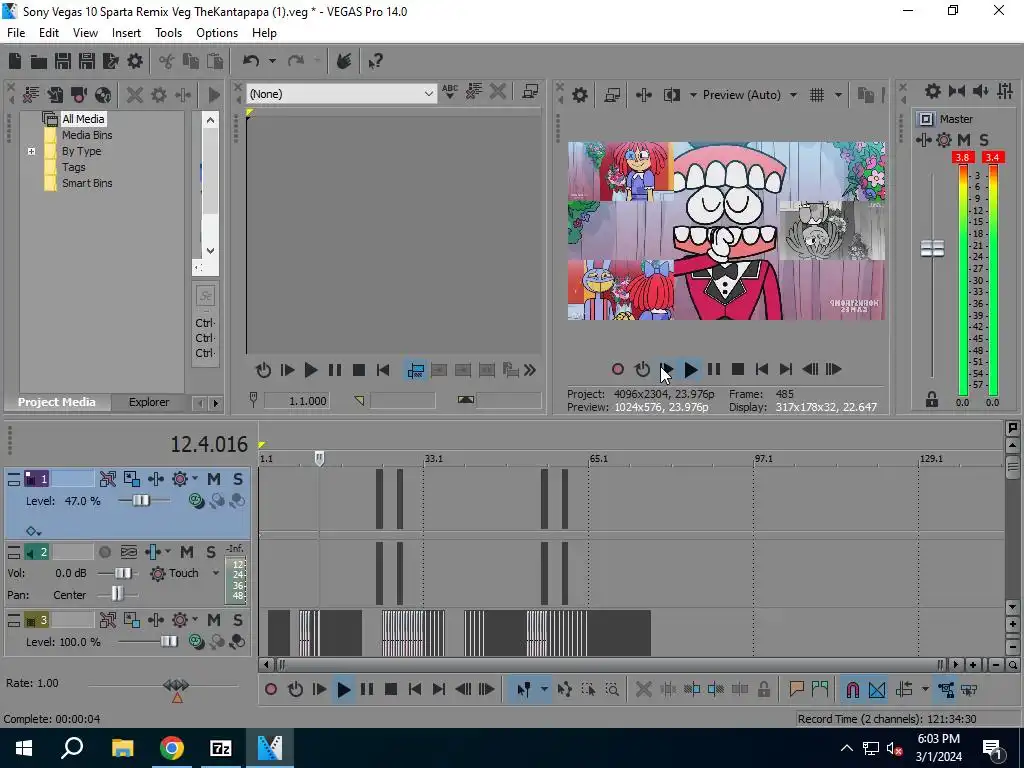1024x768 pixels.
Task: Click Go to Start in timeline transport
Action: coord(415,690)
